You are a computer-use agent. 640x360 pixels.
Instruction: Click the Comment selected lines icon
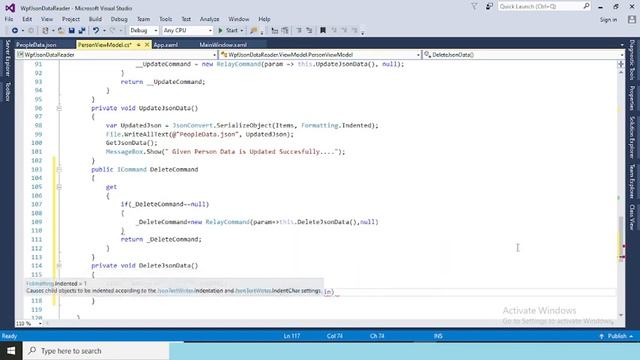(x=299, y=30)
